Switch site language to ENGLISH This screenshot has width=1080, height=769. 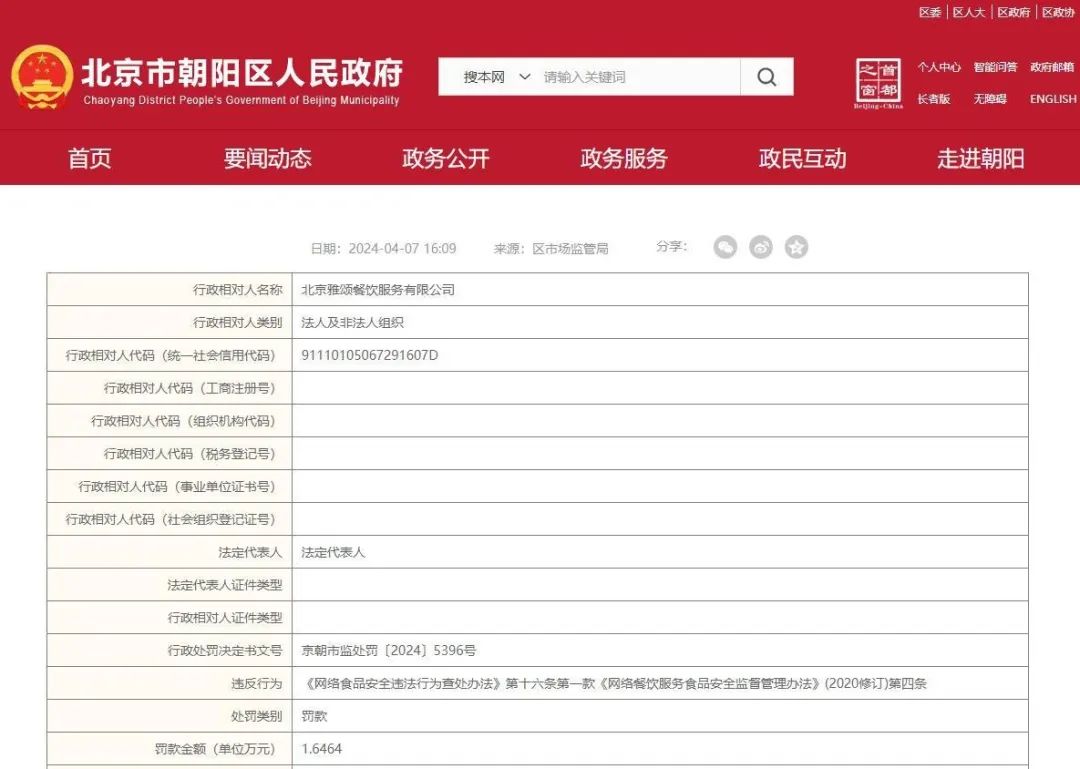pyautogui.click(x=1053, y=99)
